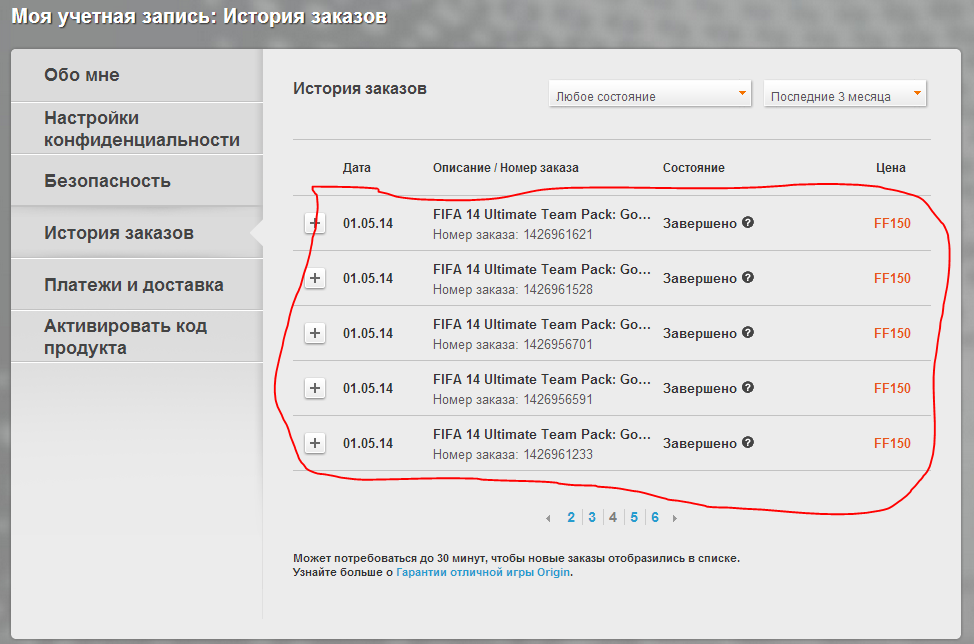Open Настройки конфиденциальности section
Viewport: 974px width, 644px height.
pos(137,129)
